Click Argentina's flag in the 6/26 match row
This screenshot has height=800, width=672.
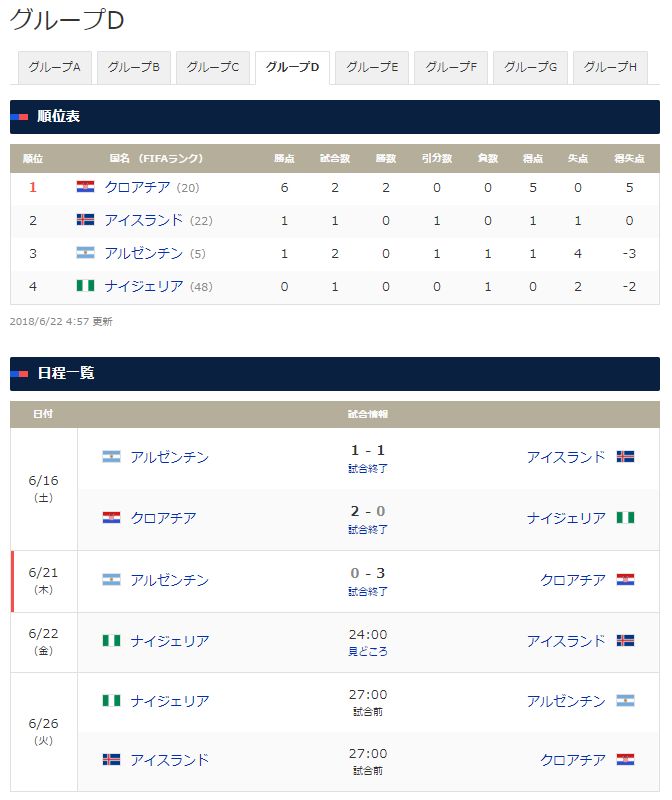pyautogui.click(x=625, y=701)
